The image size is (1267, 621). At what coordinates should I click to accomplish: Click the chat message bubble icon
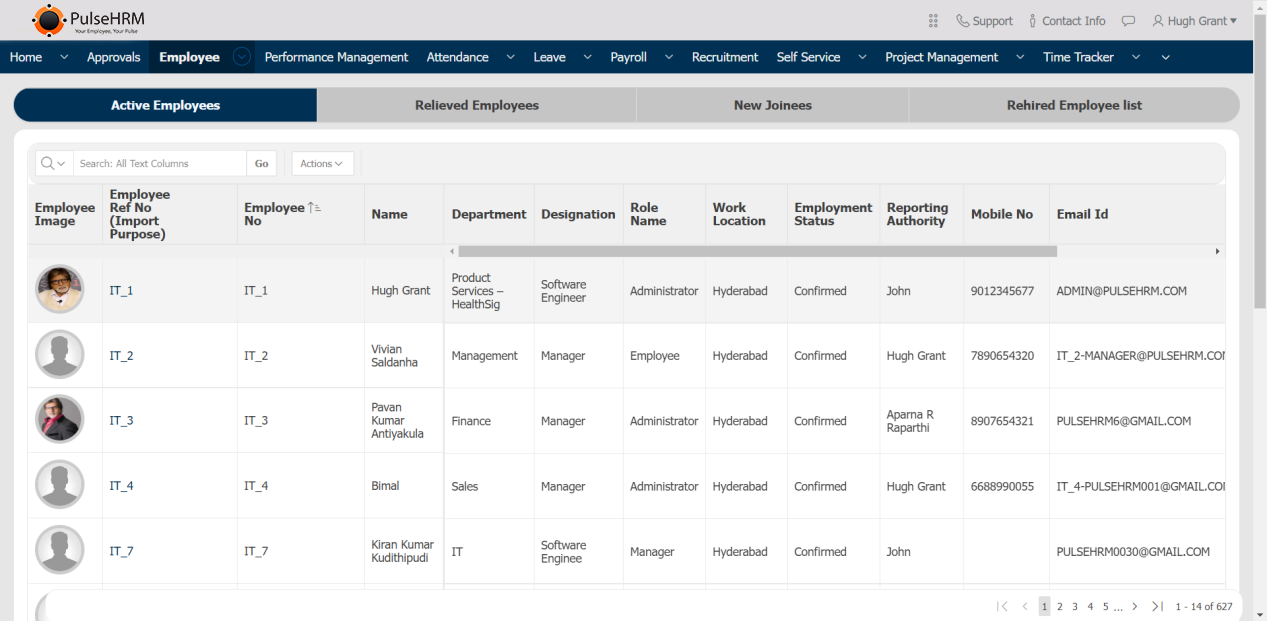[1128, 21]
